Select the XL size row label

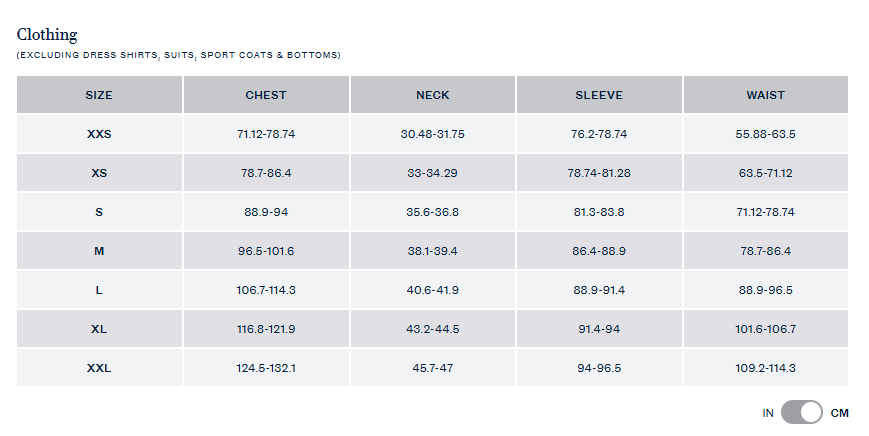coord(99,329)
